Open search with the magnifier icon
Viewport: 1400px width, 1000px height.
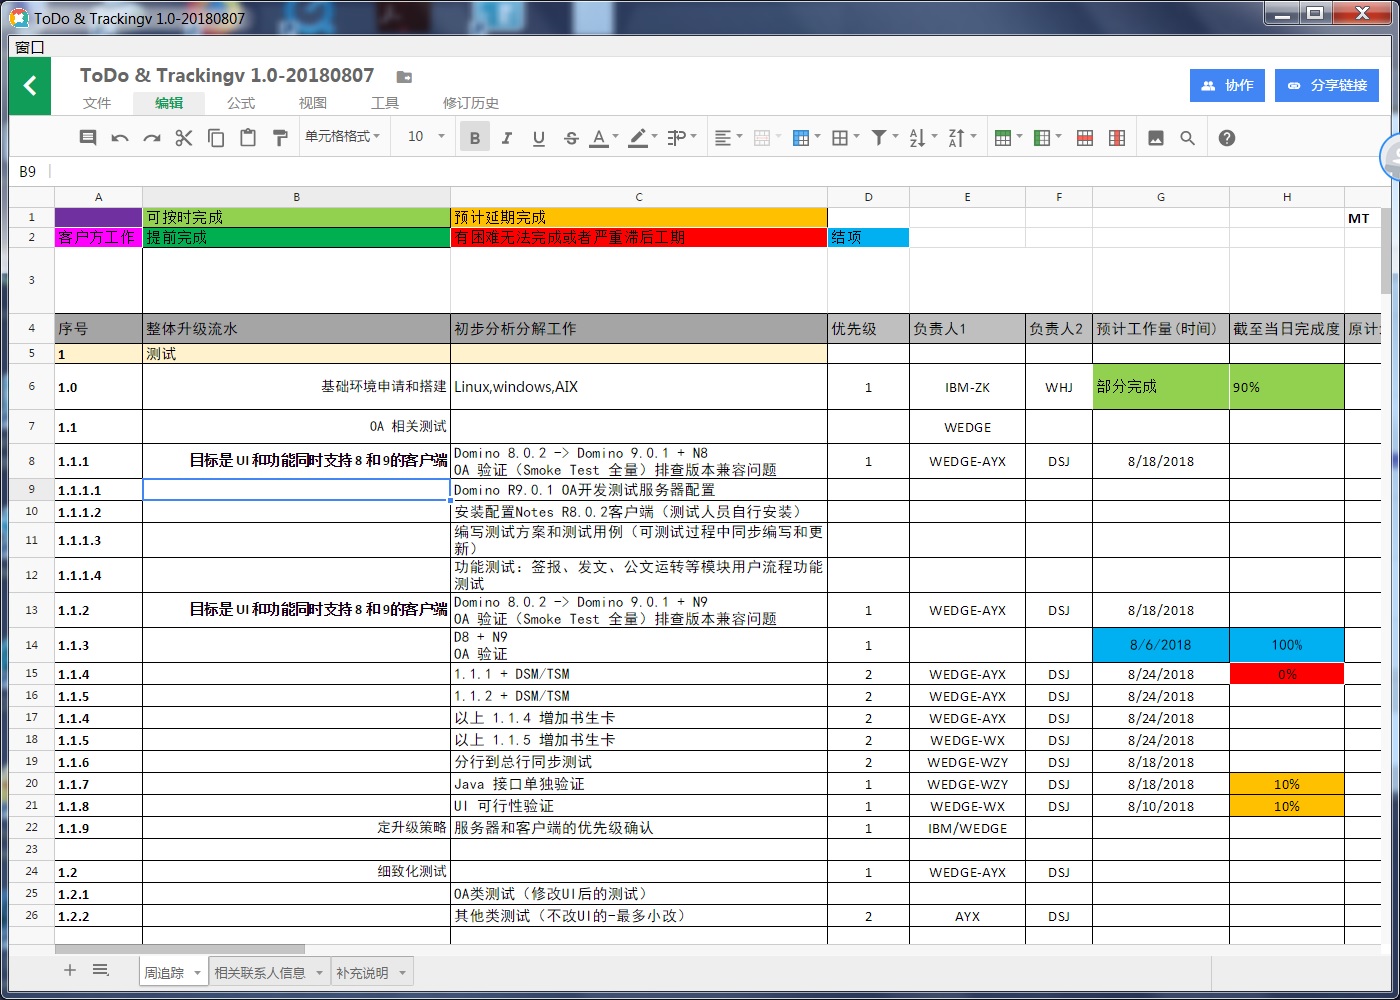[1187, 138]
